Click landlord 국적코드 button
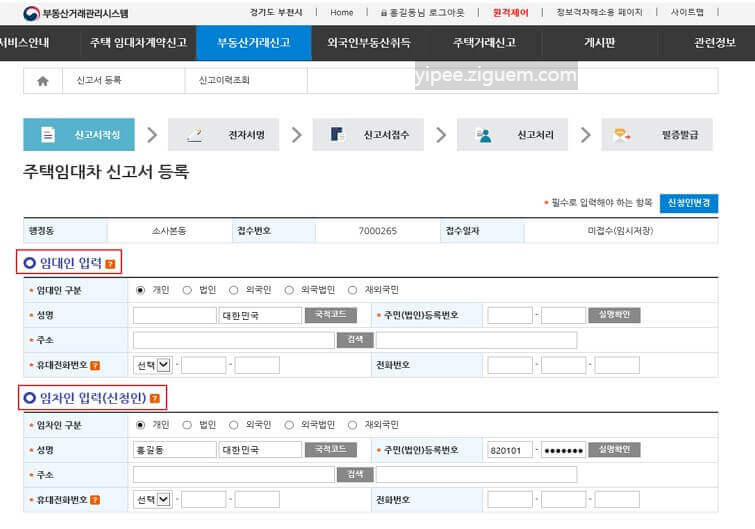Screen dimensions: 755x529 point(331,315)
